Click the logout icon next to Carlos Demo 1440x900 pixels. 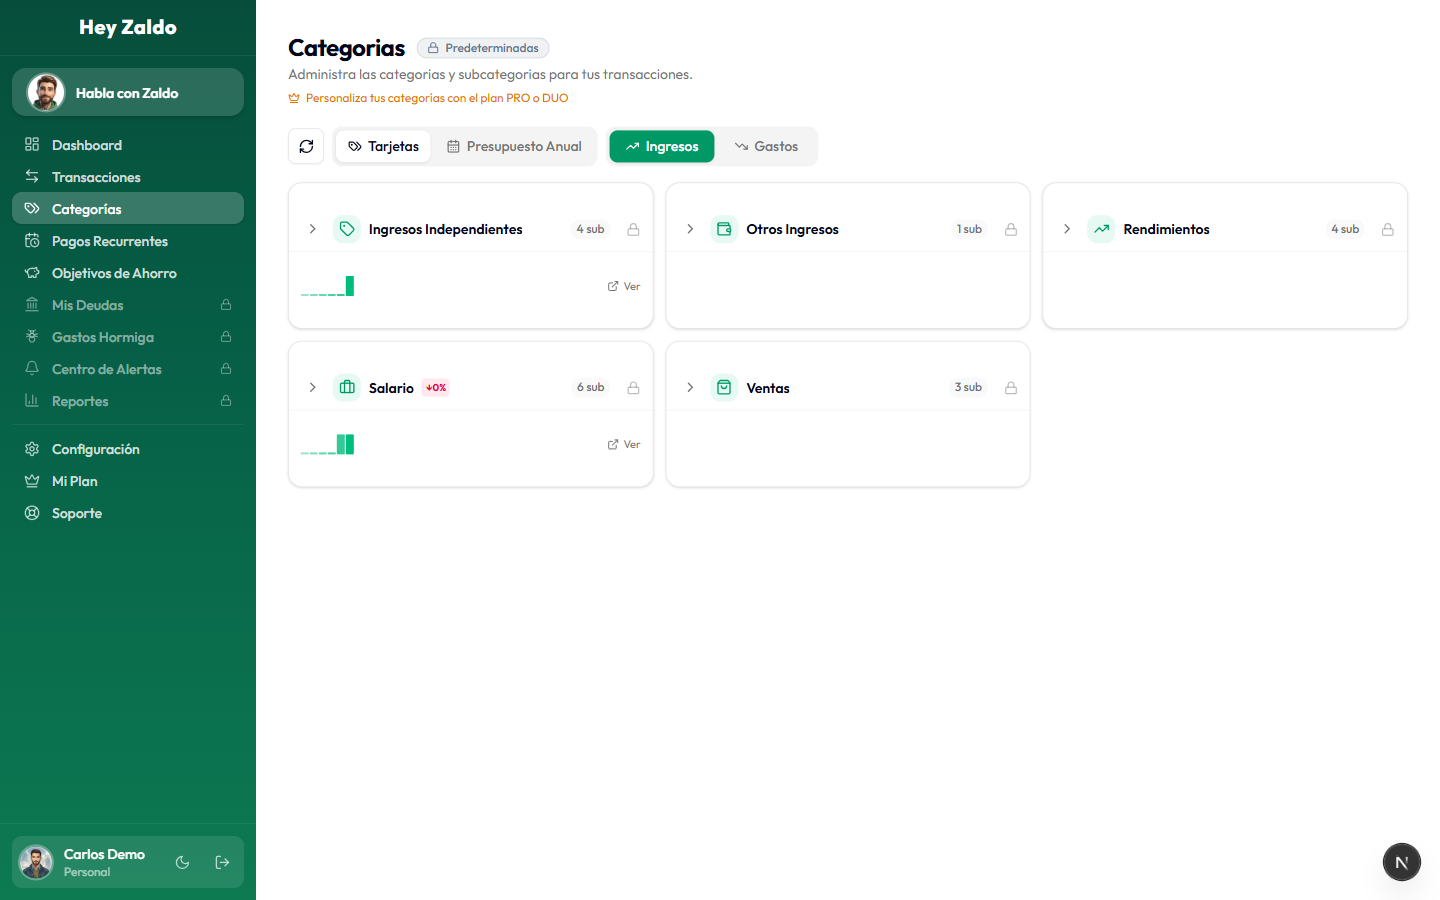221,861
